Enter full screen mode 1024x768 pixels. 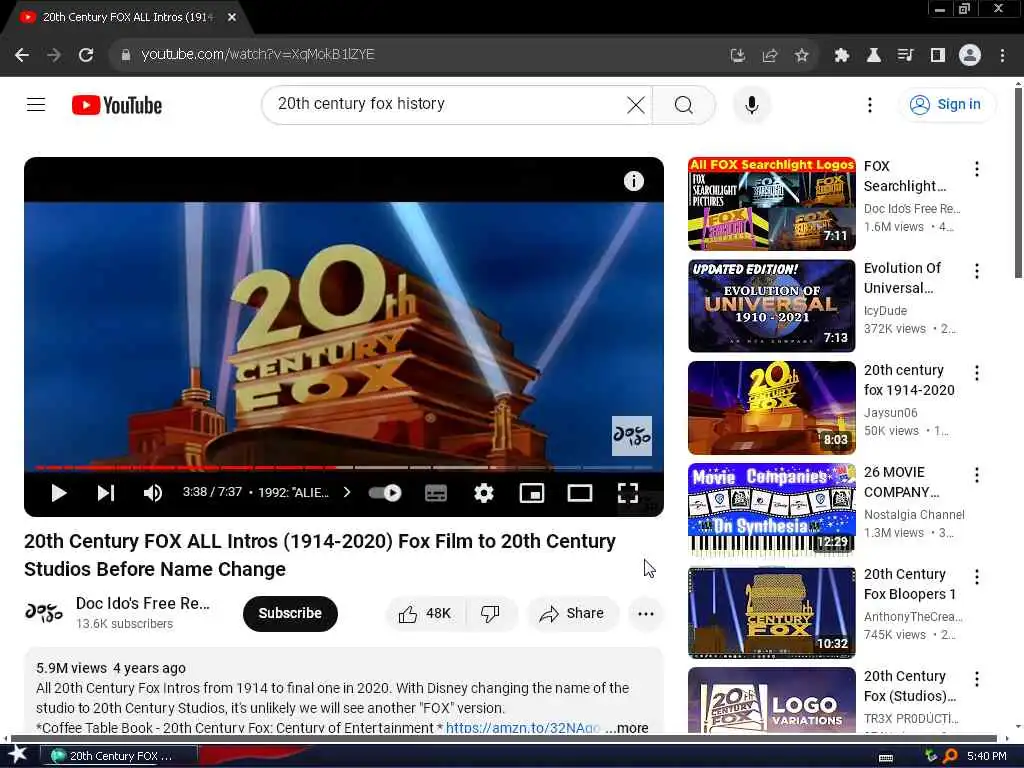coord(628,493)
